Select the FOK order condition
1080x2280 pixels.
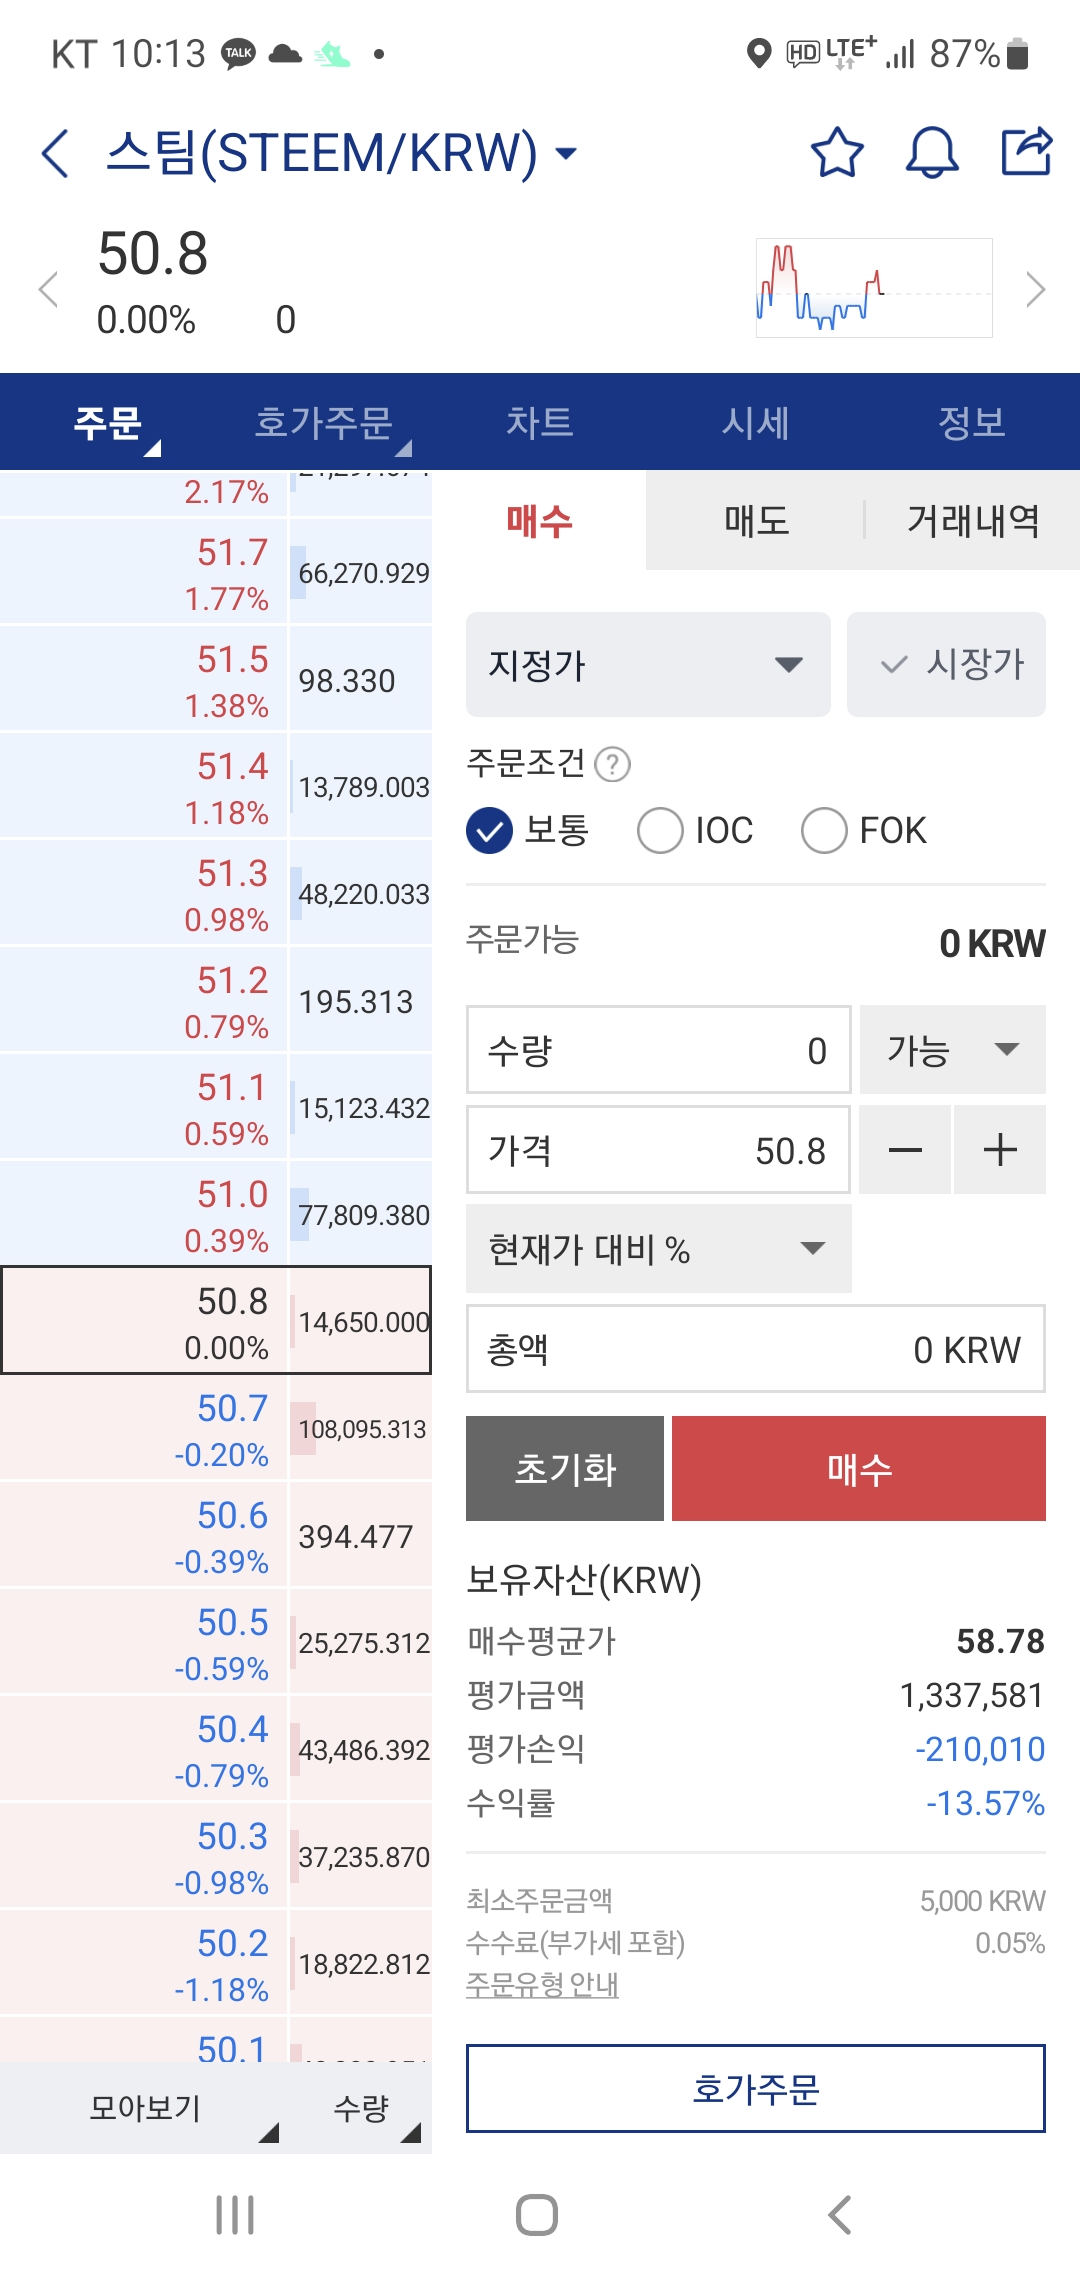tap(864, 831)
